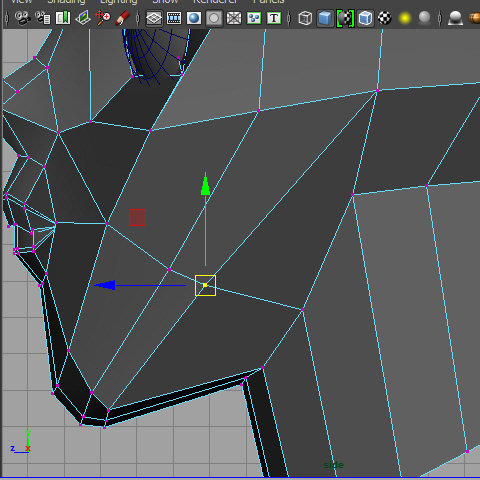Click the green Y-axis move arrow
Screen dimensions: 480x480
(205, 184)
